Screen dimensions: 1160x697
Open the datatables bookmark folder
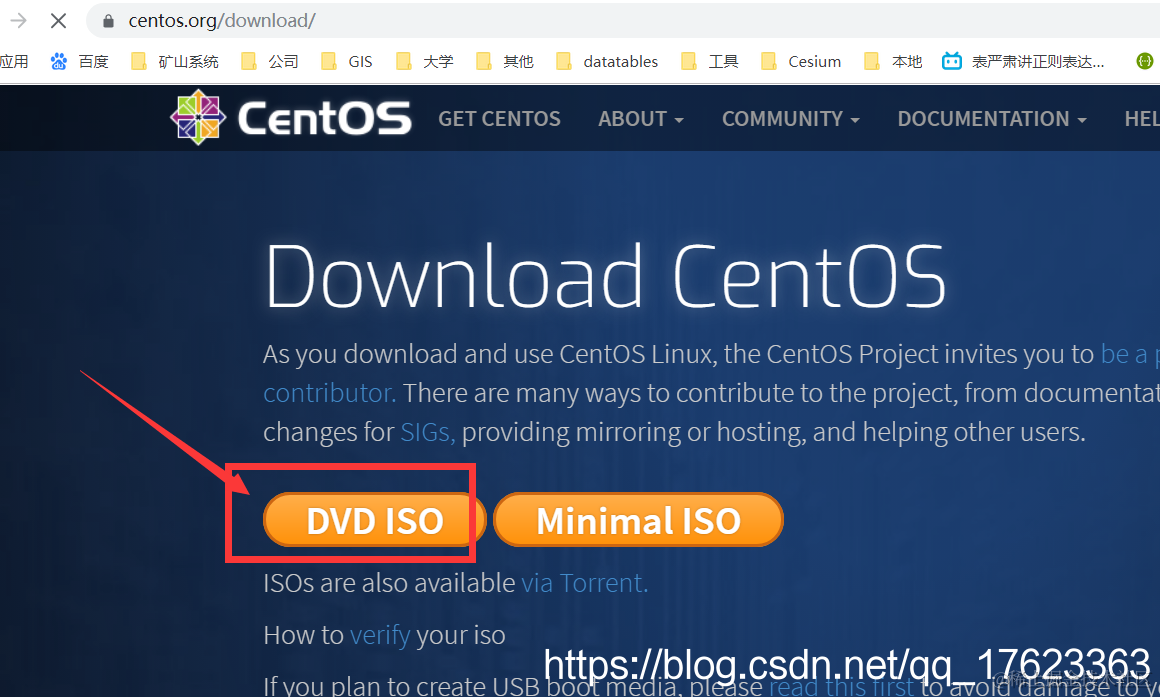click(607, 61)
